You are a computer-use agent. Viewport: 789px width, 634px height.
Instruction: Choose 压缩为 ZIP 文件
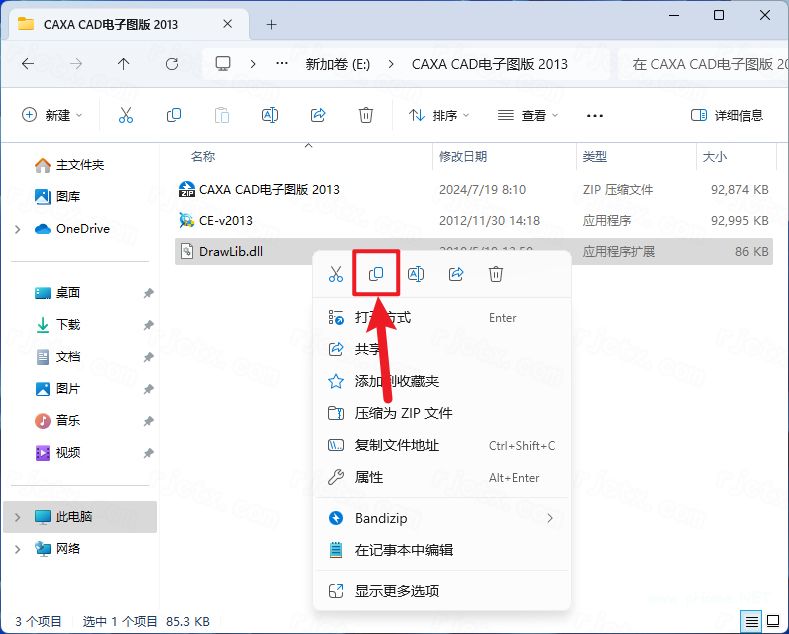[x=442, y=413]
